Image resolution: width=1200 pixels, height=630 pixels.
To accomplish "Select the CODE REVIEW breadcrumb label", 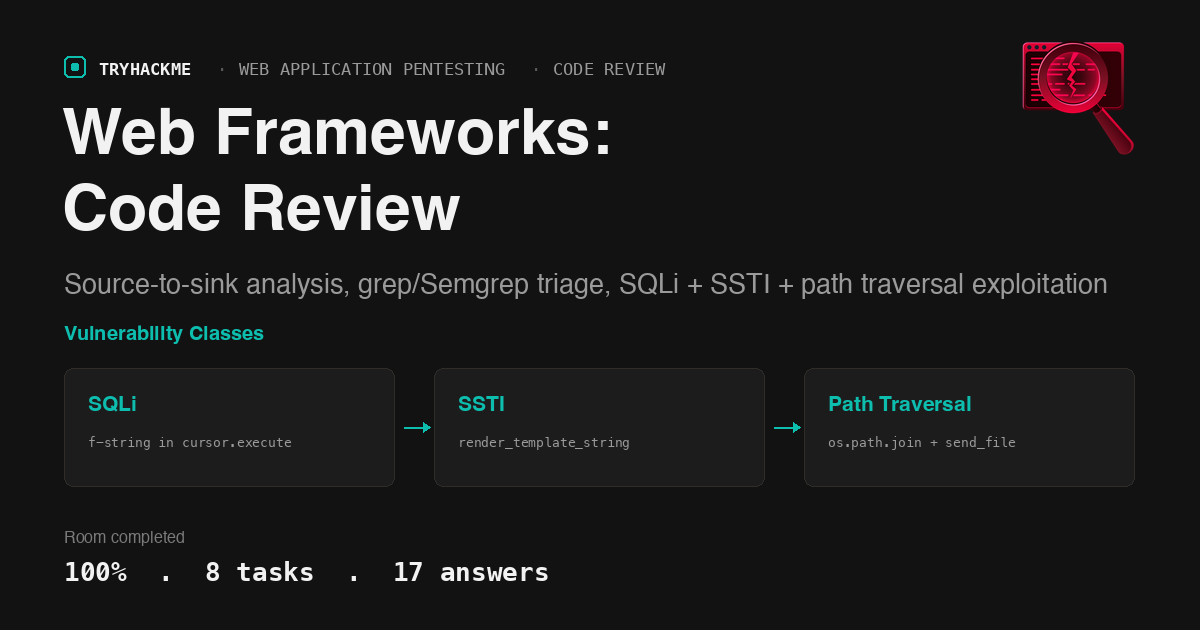I will [x=609, y=69].
